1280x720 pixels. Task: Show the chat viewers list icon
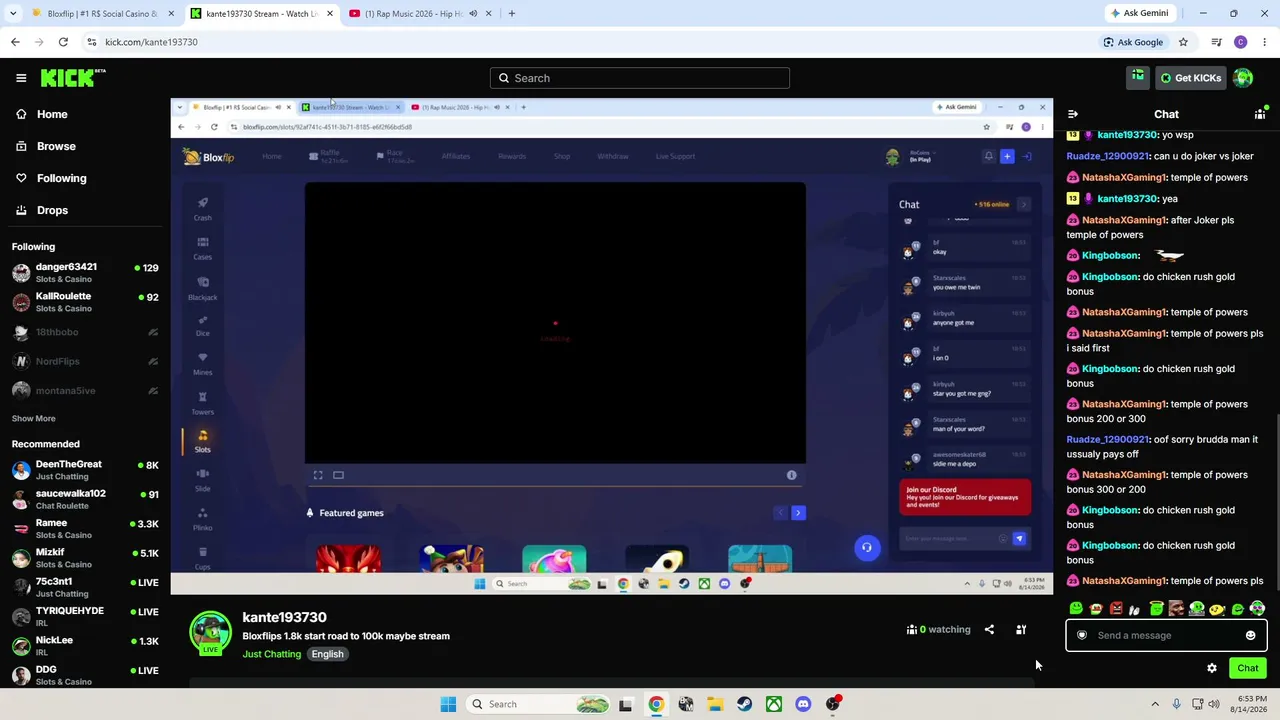pyautogui.click(x=1260, y=114)
